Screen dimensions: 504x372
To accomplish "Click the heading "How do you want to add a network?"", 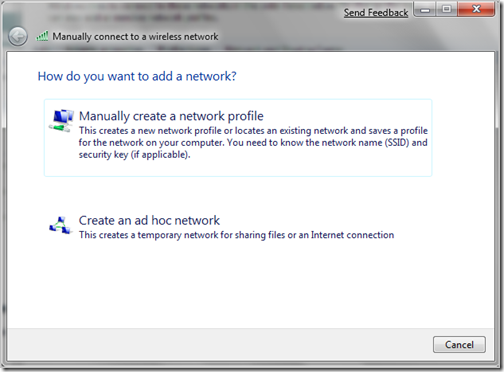I will [x=137, y=76].
